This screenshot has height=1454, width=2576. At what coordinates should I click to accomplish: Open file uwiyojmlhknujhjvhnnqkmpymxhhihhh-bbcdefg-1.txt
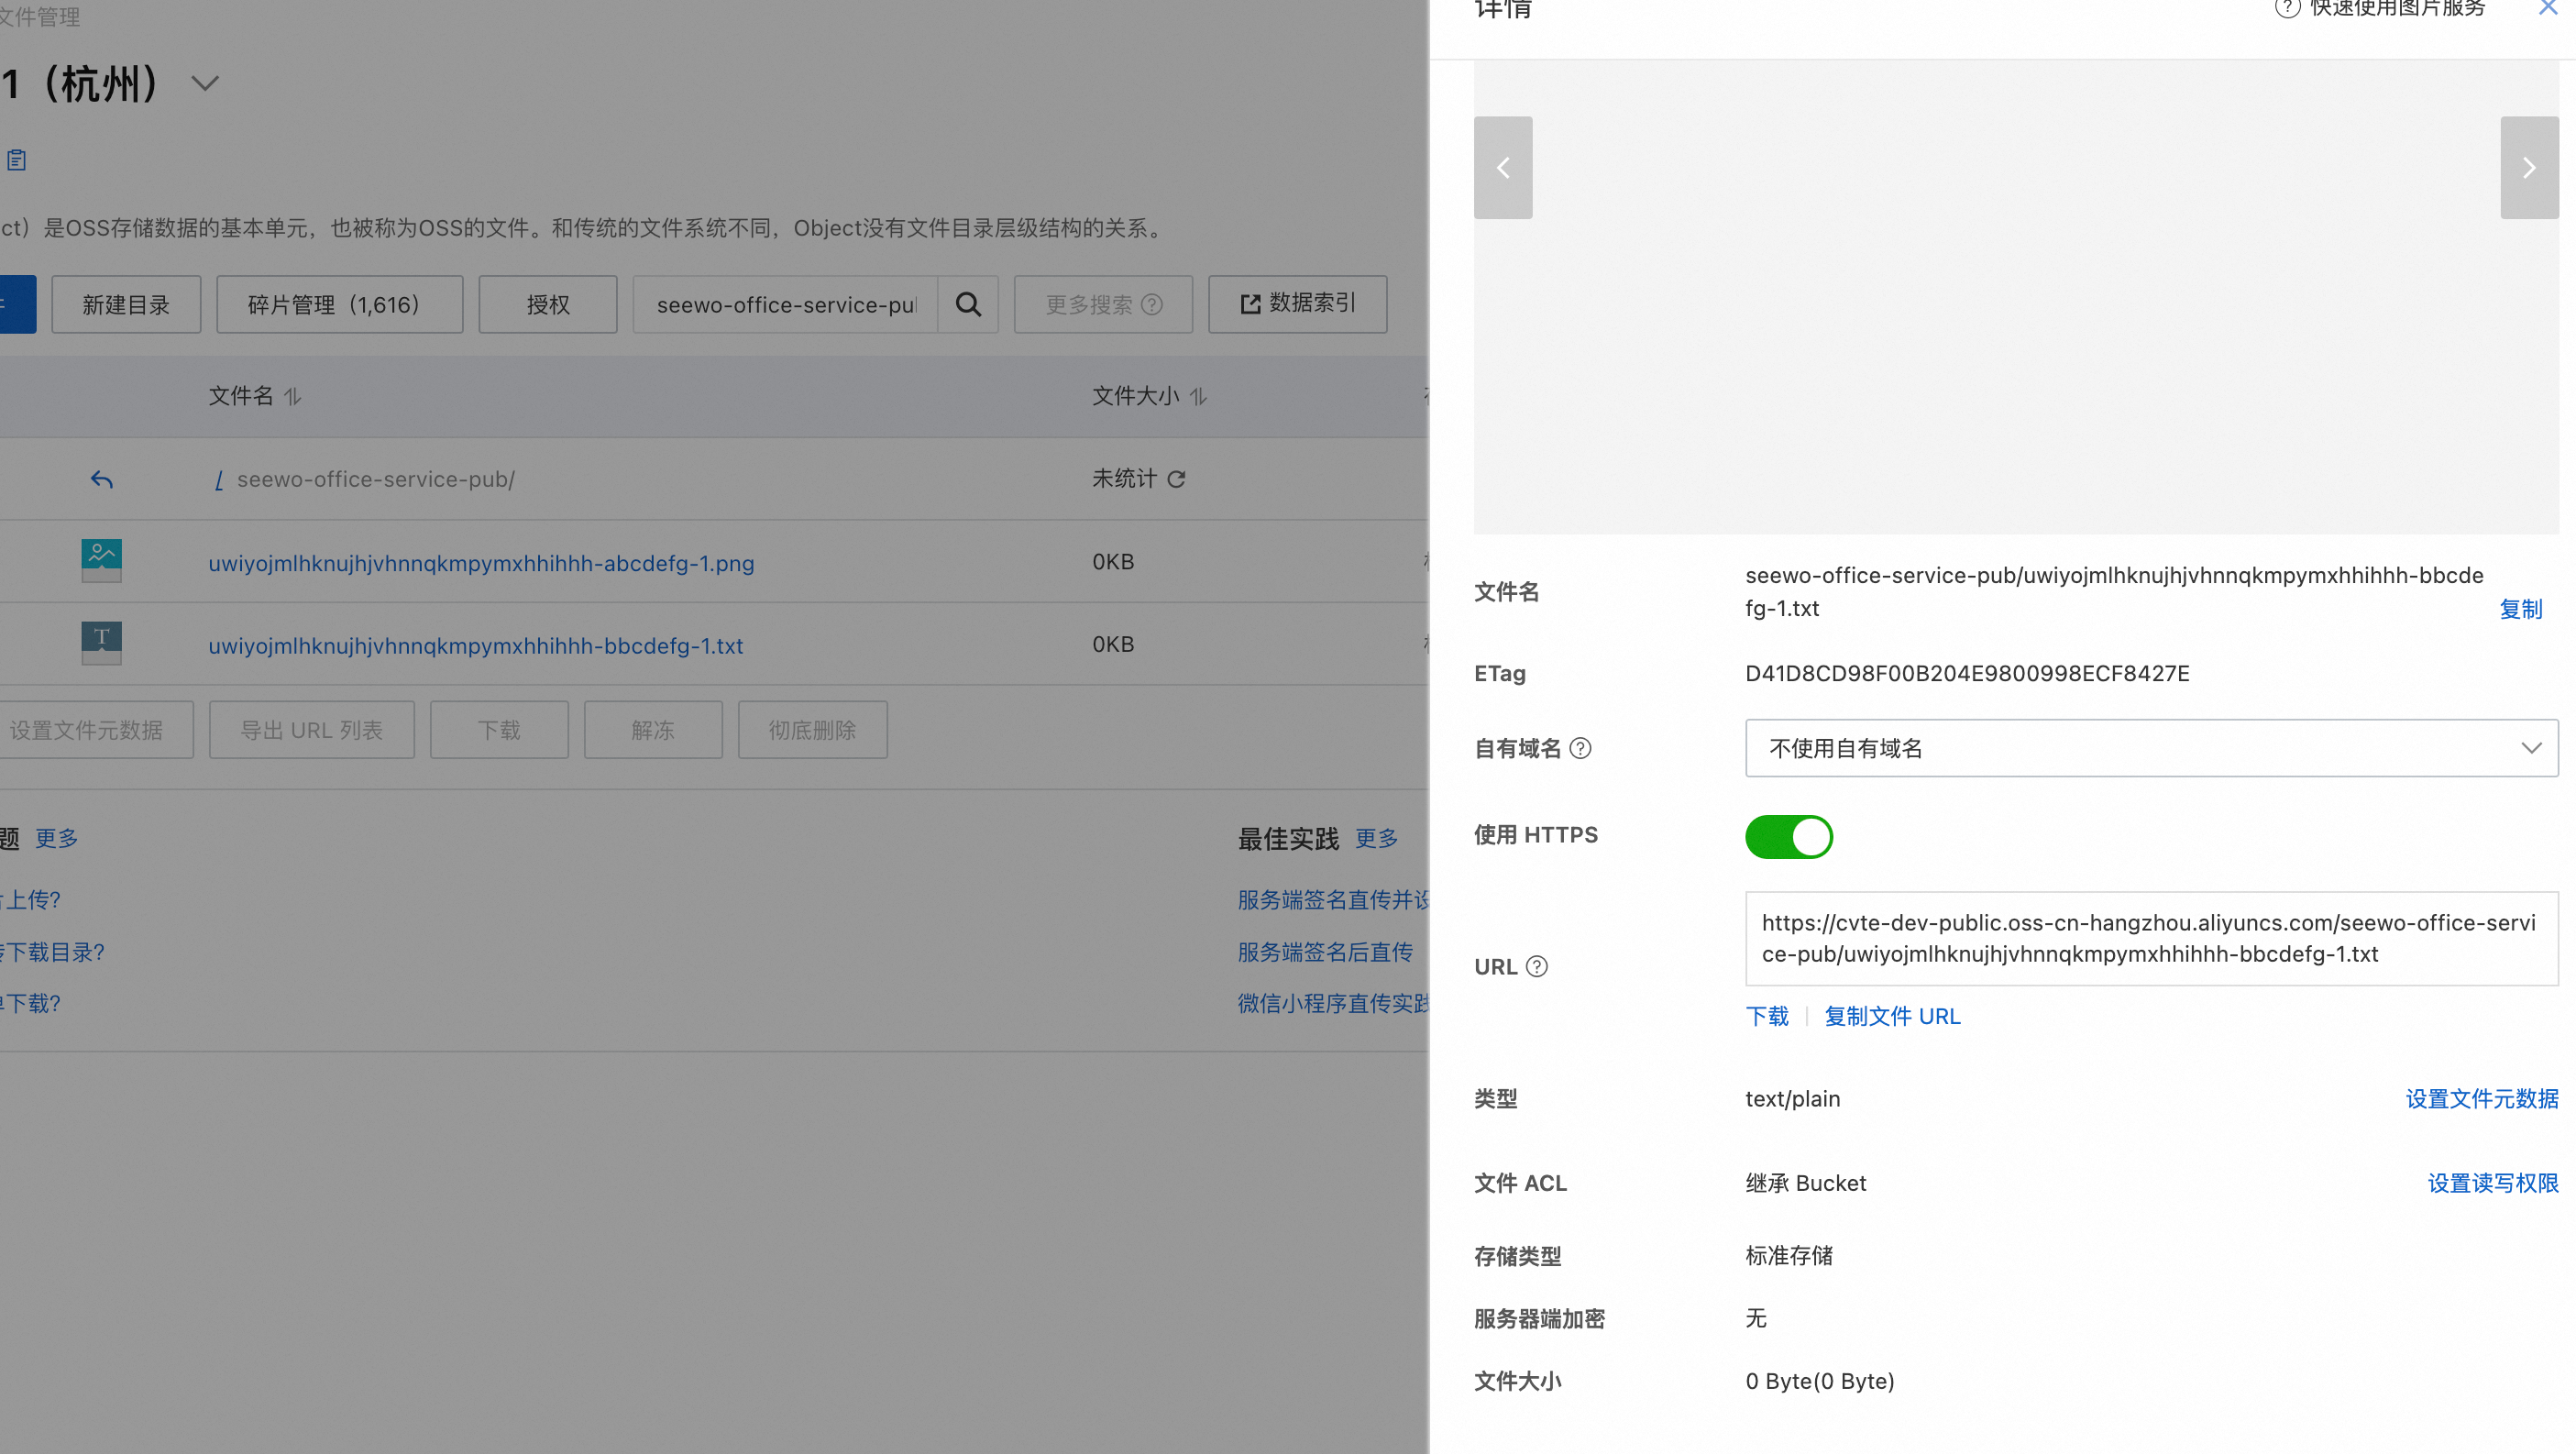click(x=475, y=646)
